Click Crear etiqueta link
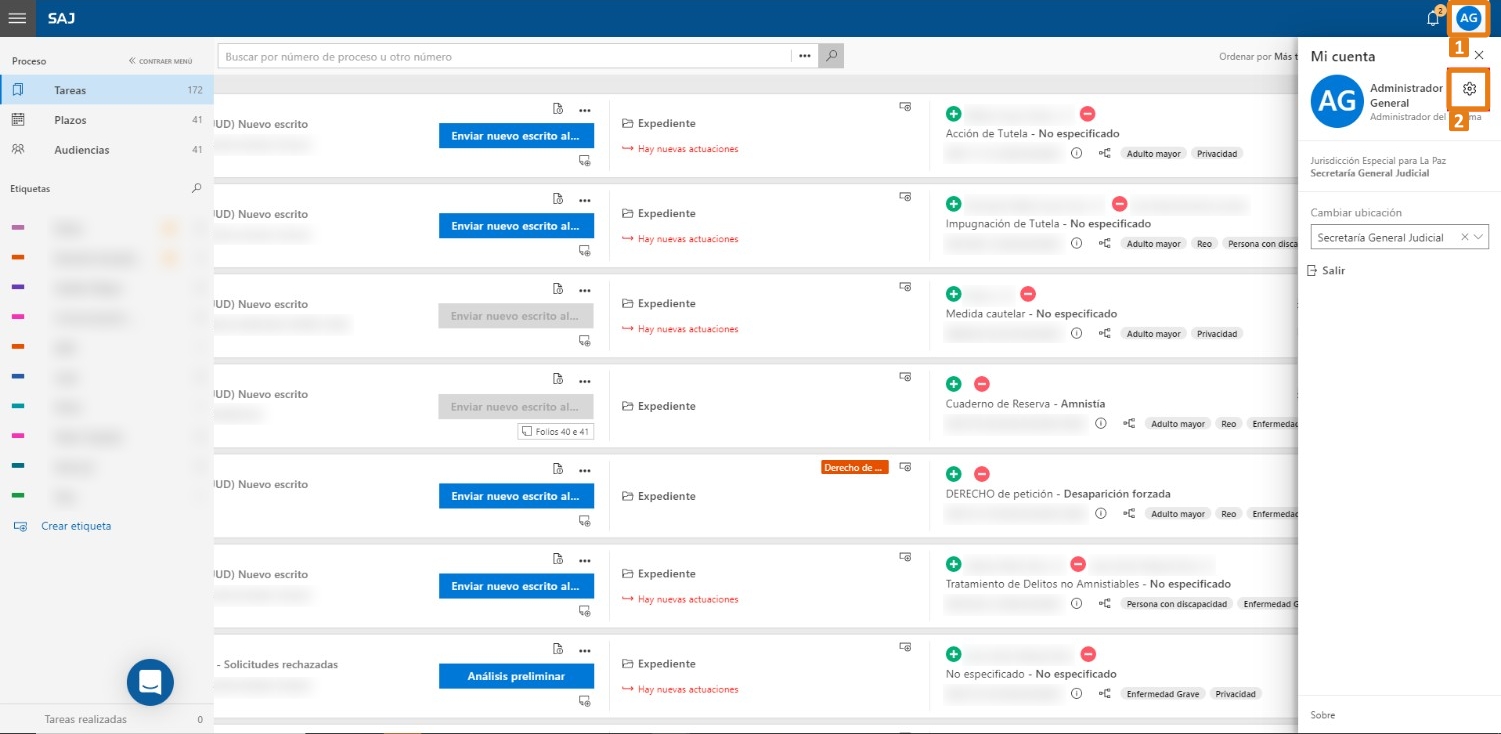The width and height of the screenshot is (1501, 734). pos(76,526)
